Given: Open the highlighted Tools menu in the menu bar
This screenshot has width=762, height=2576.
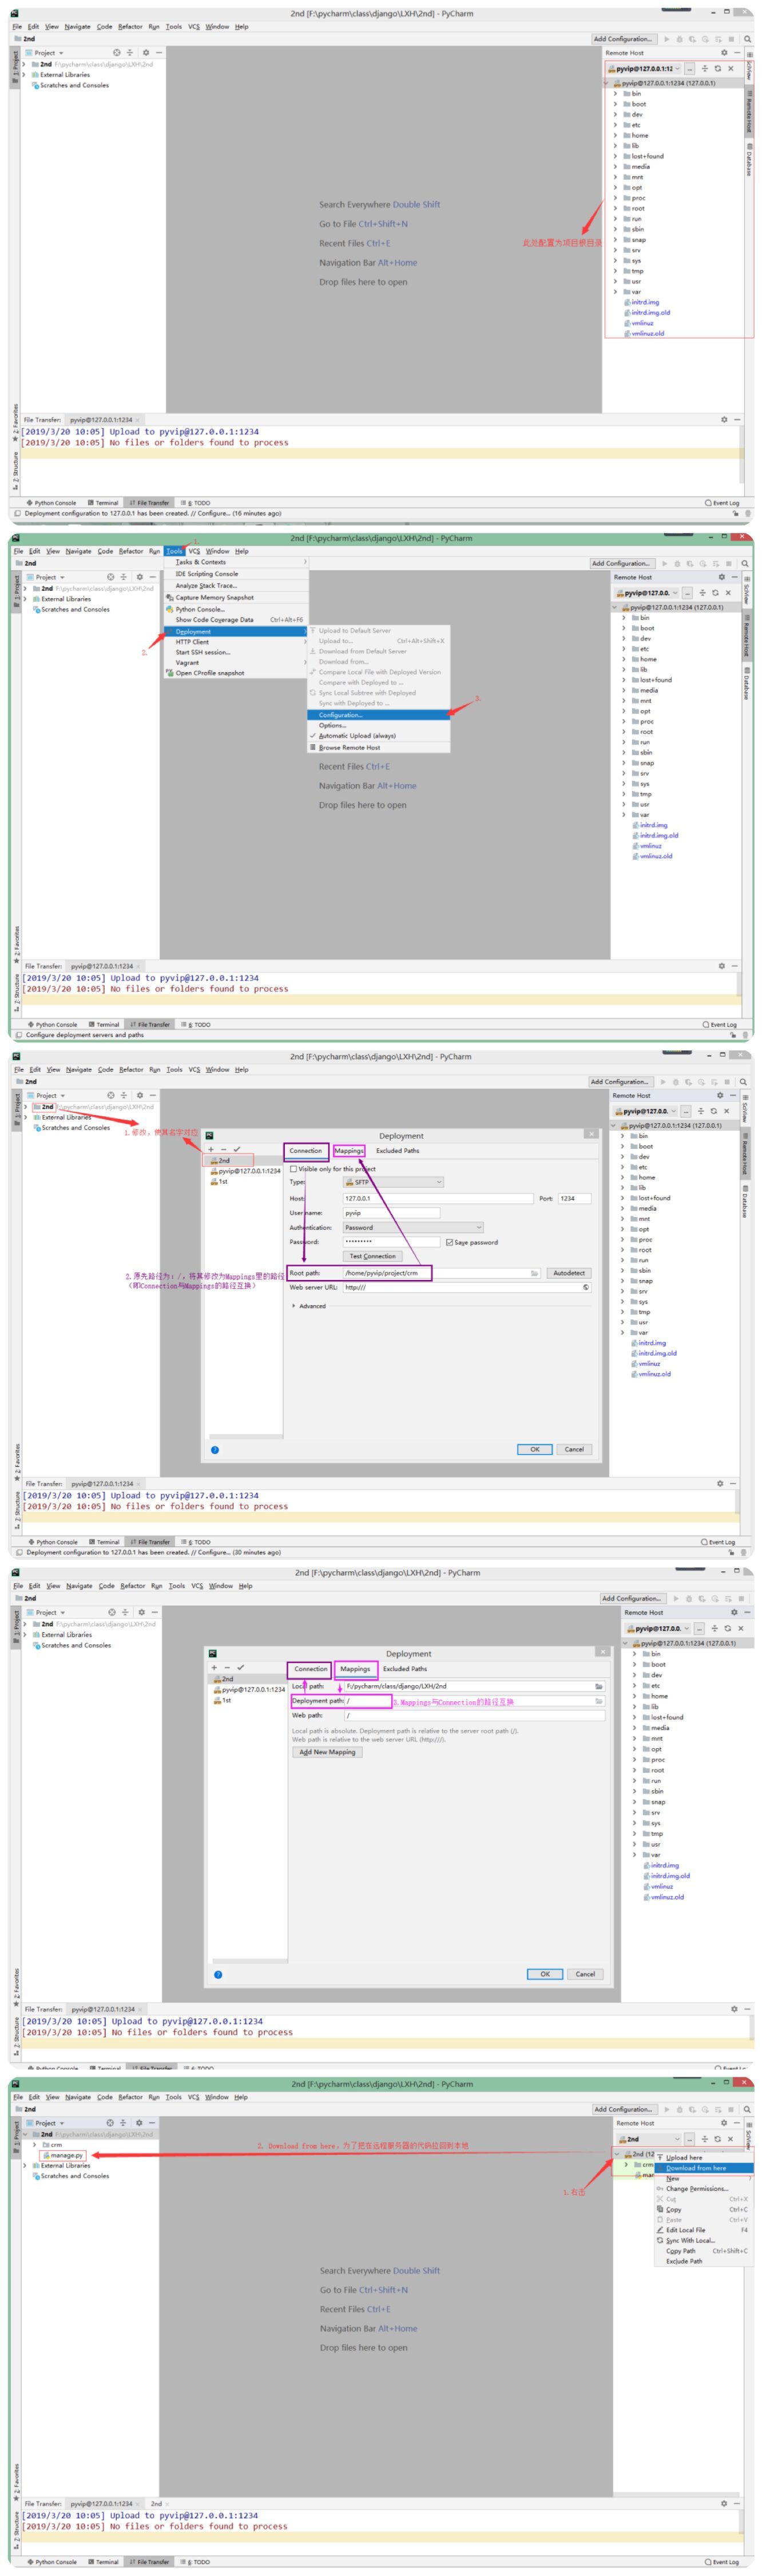Looking at the screenshot, I should tap(174, 551).
